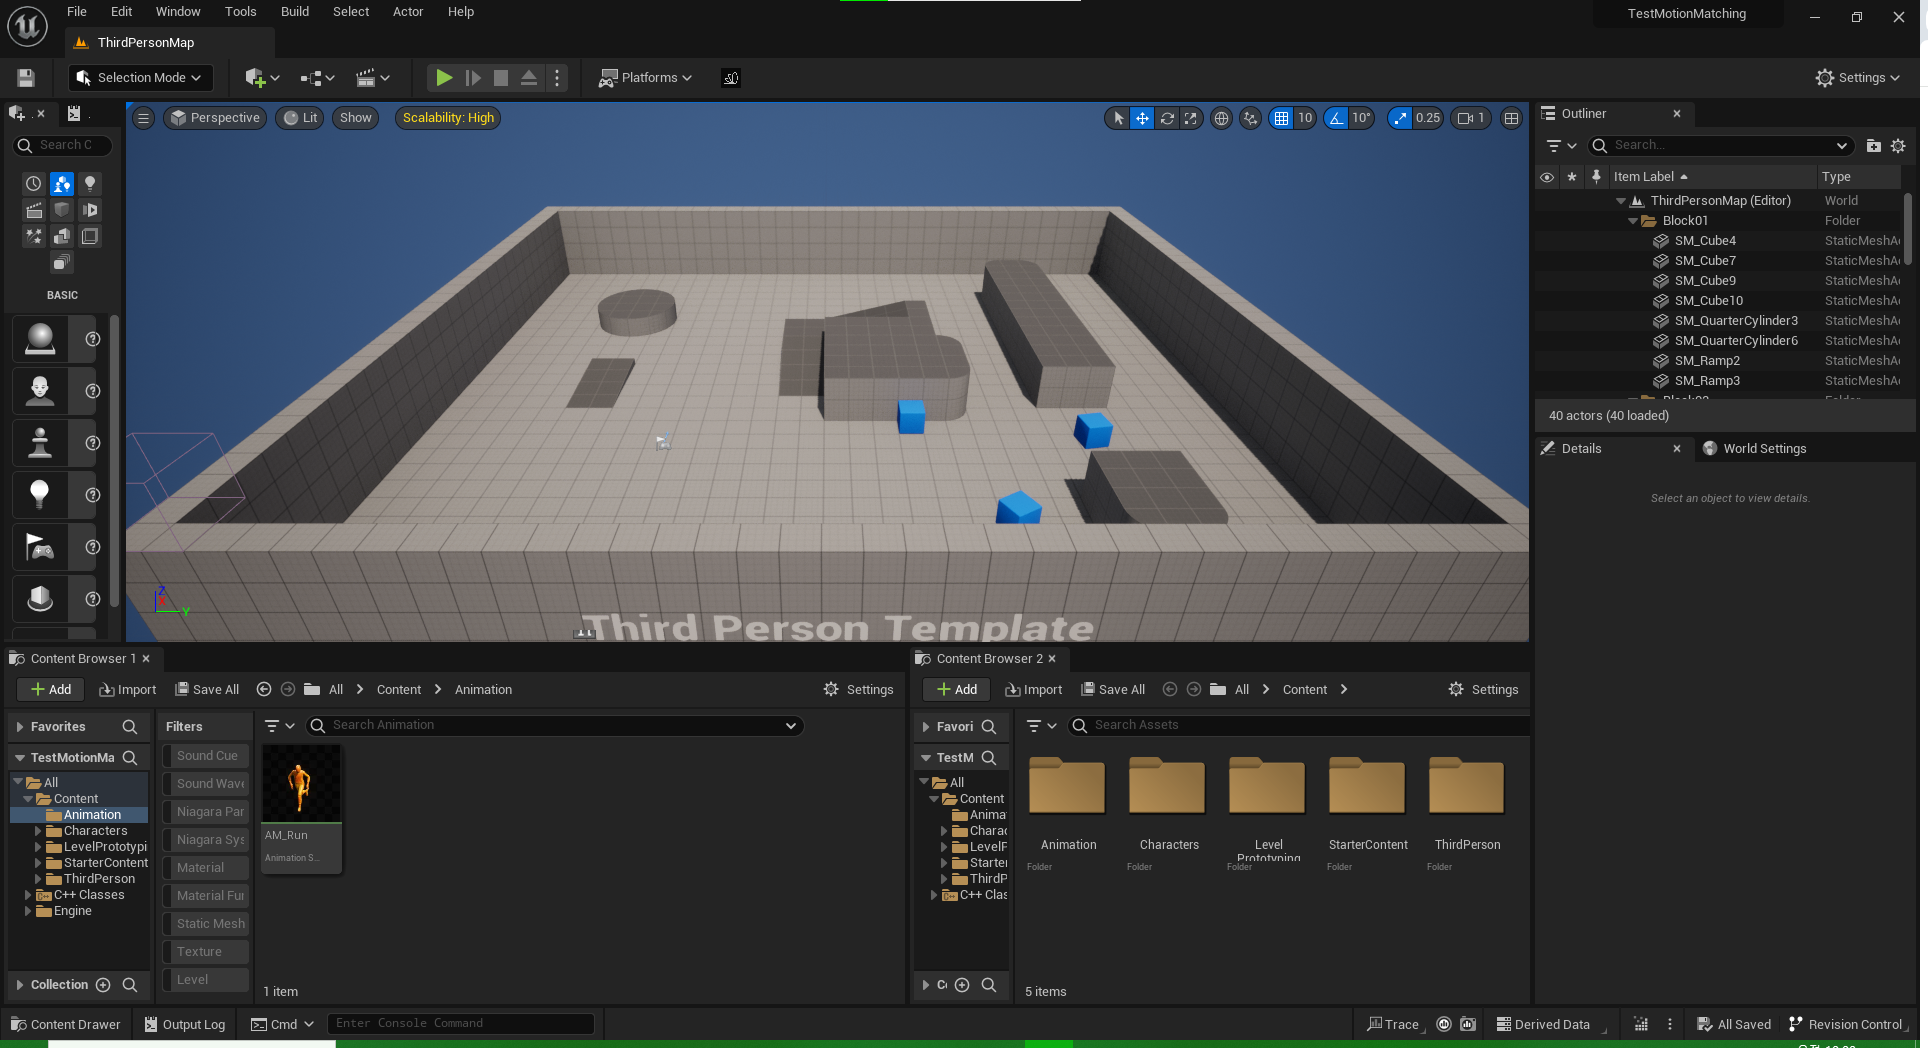Image resolution: width=1928 pixels, height=1048 pixels.
Task: Toggle the Texture filter in Content Browser 1
Action: click(x=207, y=952)
